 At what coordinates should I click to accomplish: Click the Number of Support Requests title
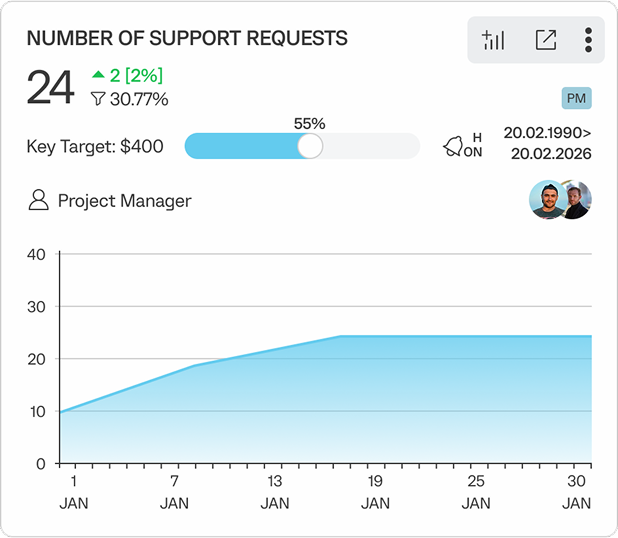click(x=187, y=39)
